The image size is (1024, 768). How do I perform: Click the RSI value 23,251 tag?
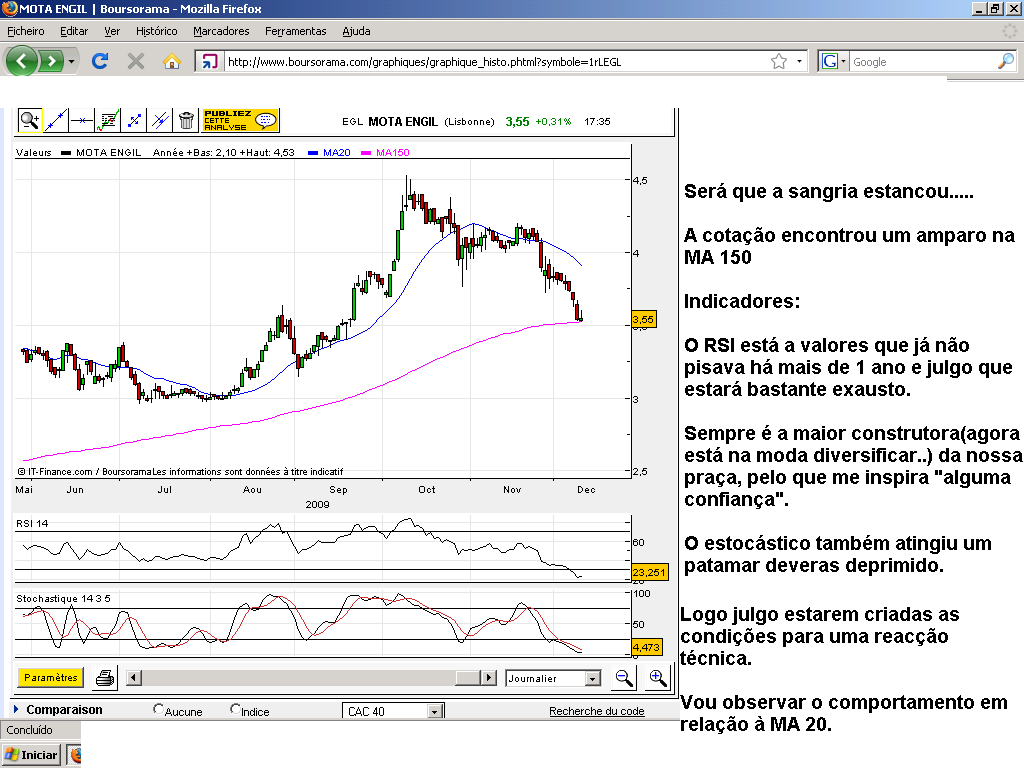pyautogui.click(x=650, y=572)
